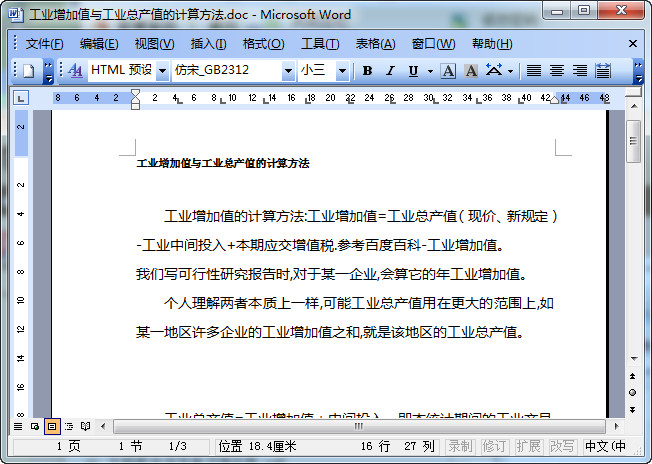
Task: Go to next page with double-down arrow
Action: [x=632, y=410]
